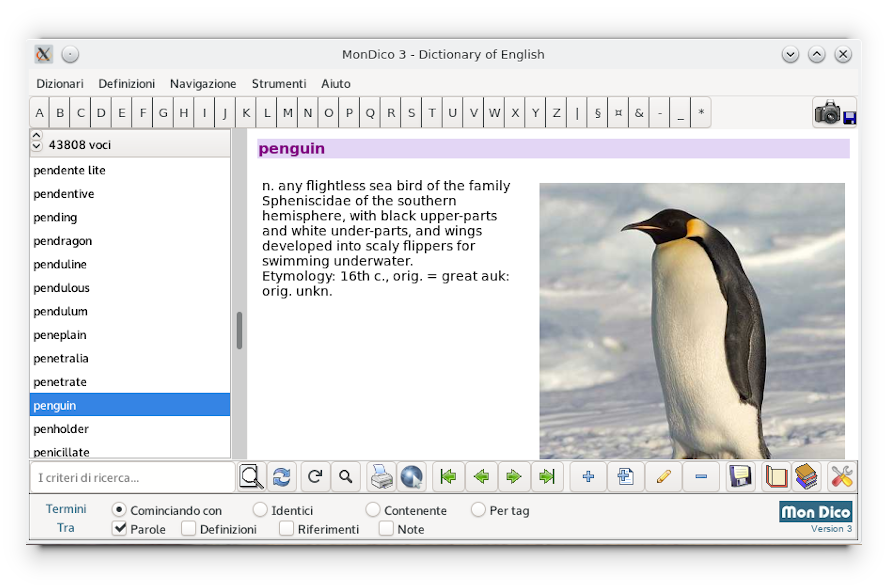Select the word penetrate in list
Viewport: 888px width, 585px height.
pyautogui.click(x=130, y=382)
